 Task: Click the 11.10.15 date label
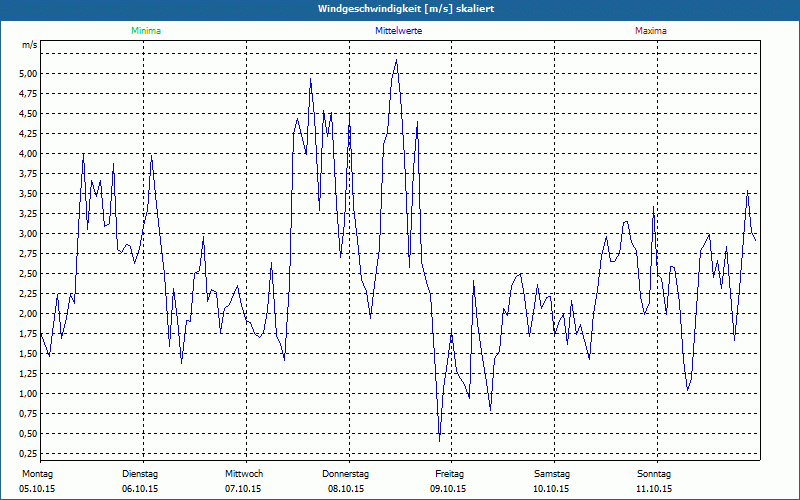click(x=654, y=489)
